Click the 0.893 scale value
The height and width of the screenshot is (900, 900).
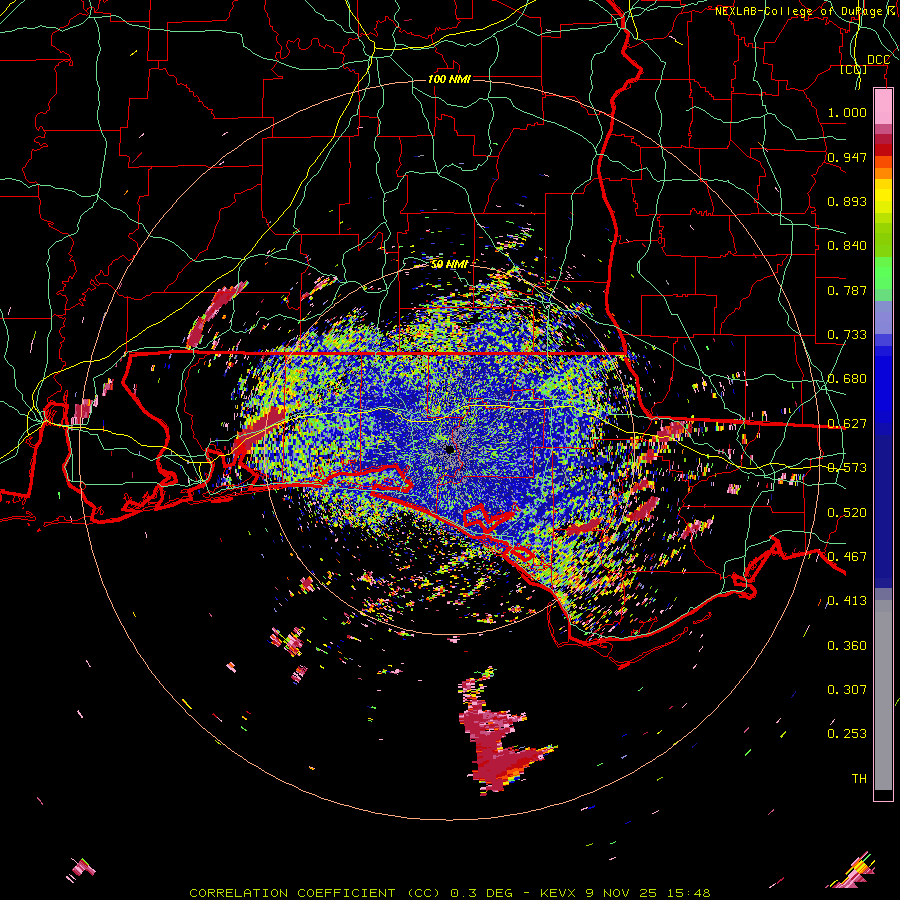tap(847, 201)
